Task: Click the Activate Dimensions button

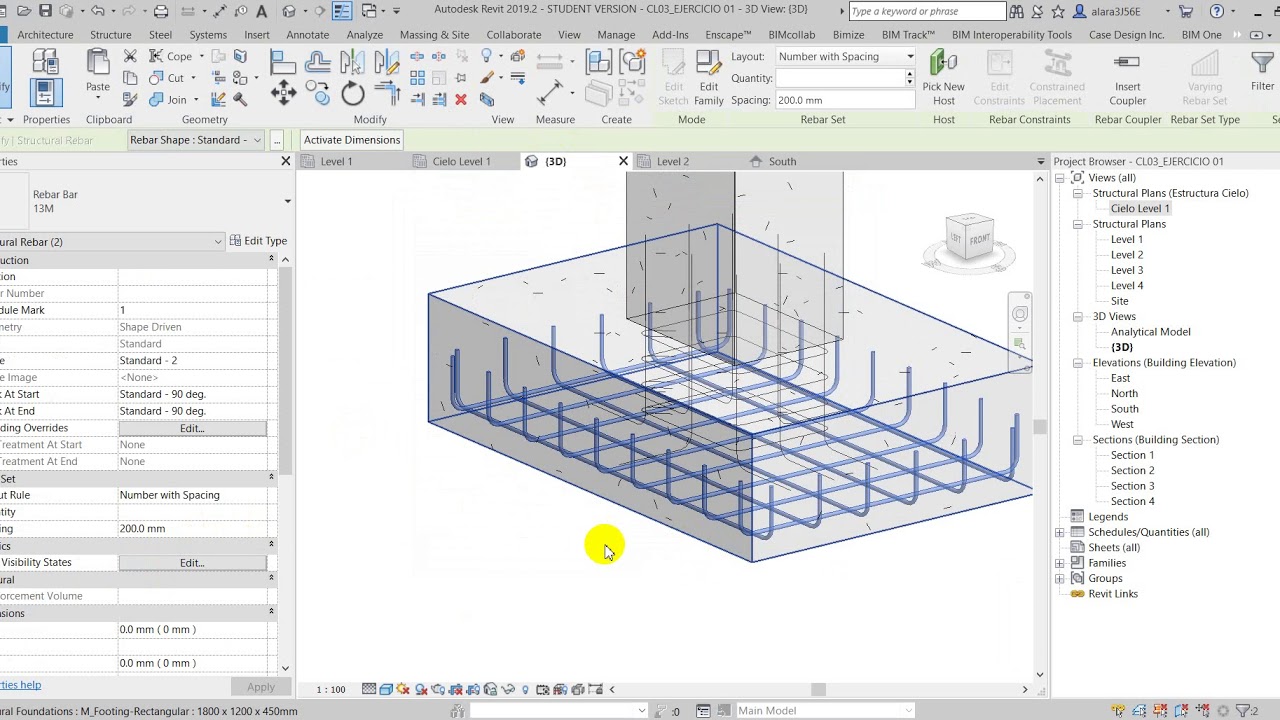Action: [352, 140]
